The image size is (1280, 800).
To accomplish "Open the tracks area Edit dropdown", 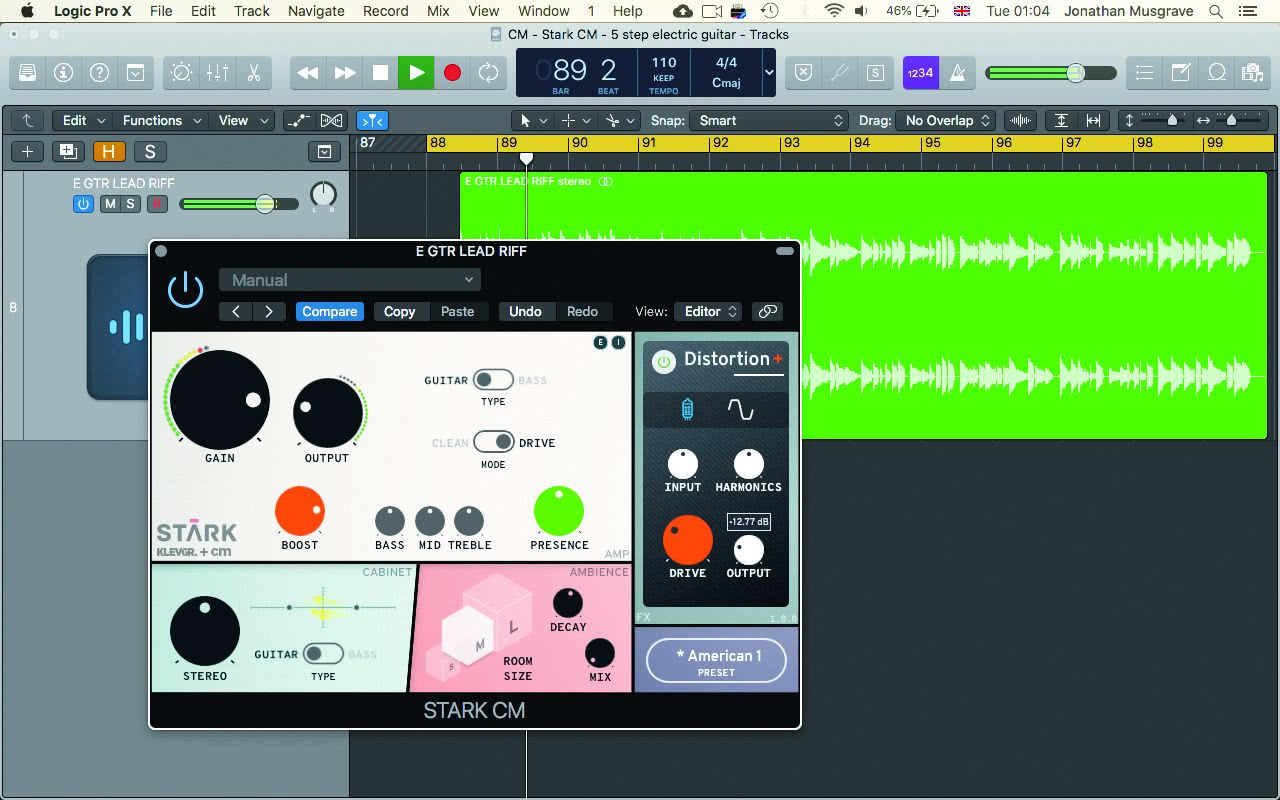I will point(82,120).
